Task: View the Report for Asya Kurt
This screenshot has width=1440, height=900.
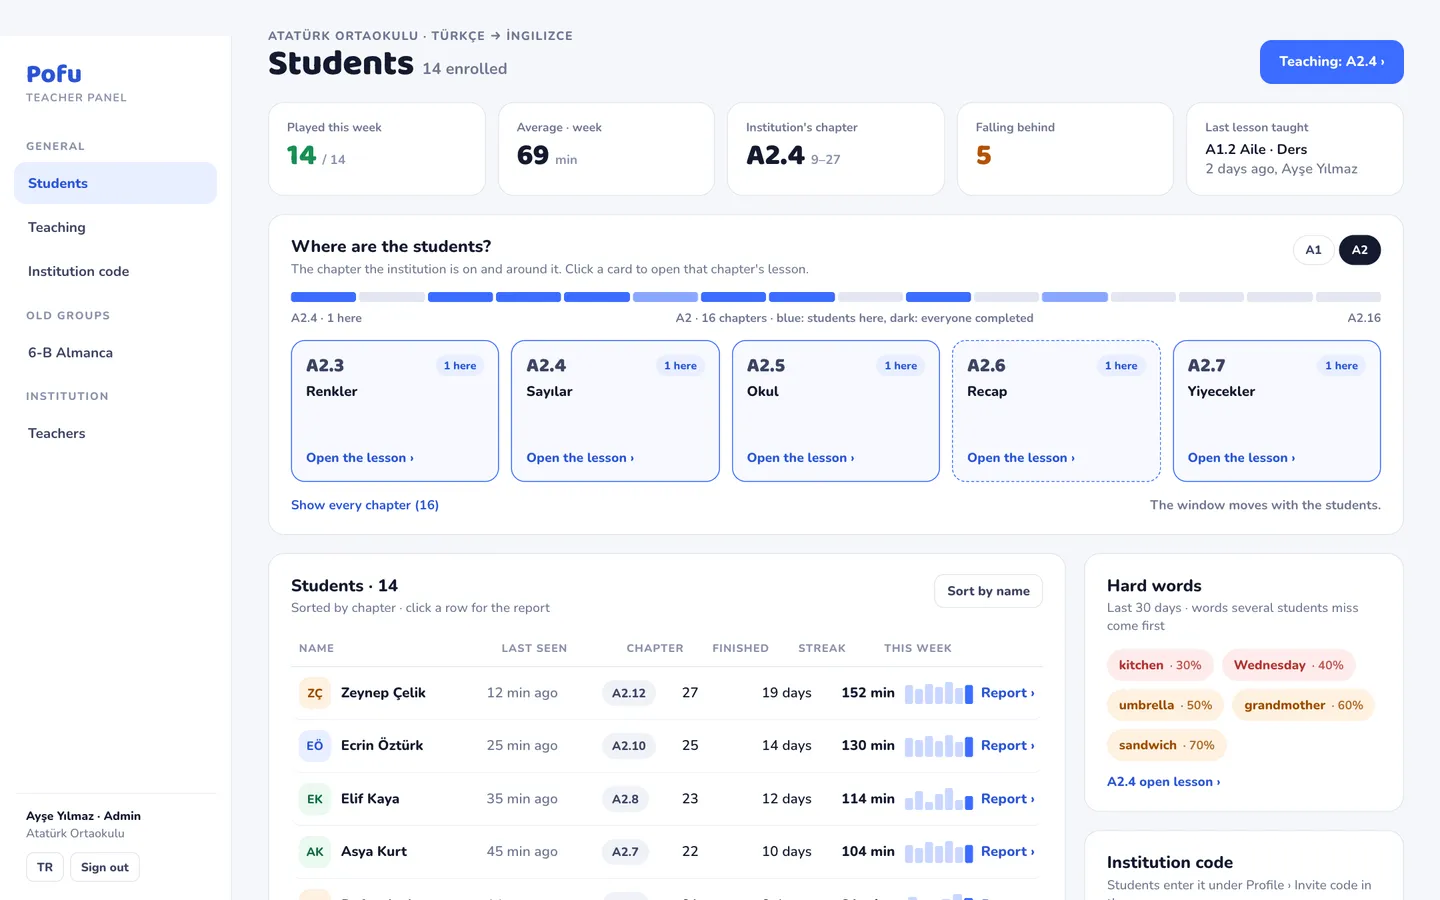Action: coord(1008,852)
